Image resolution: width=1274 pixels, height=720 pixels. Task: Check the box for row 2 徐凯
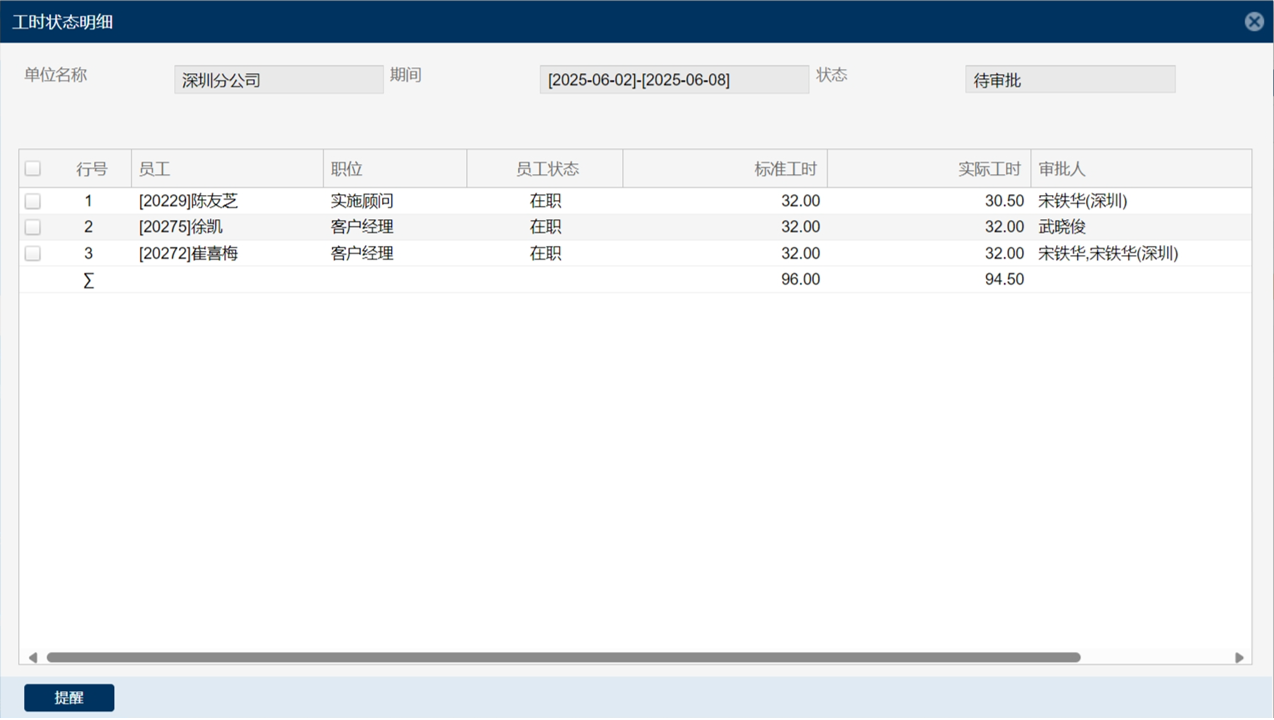[33, 227]
